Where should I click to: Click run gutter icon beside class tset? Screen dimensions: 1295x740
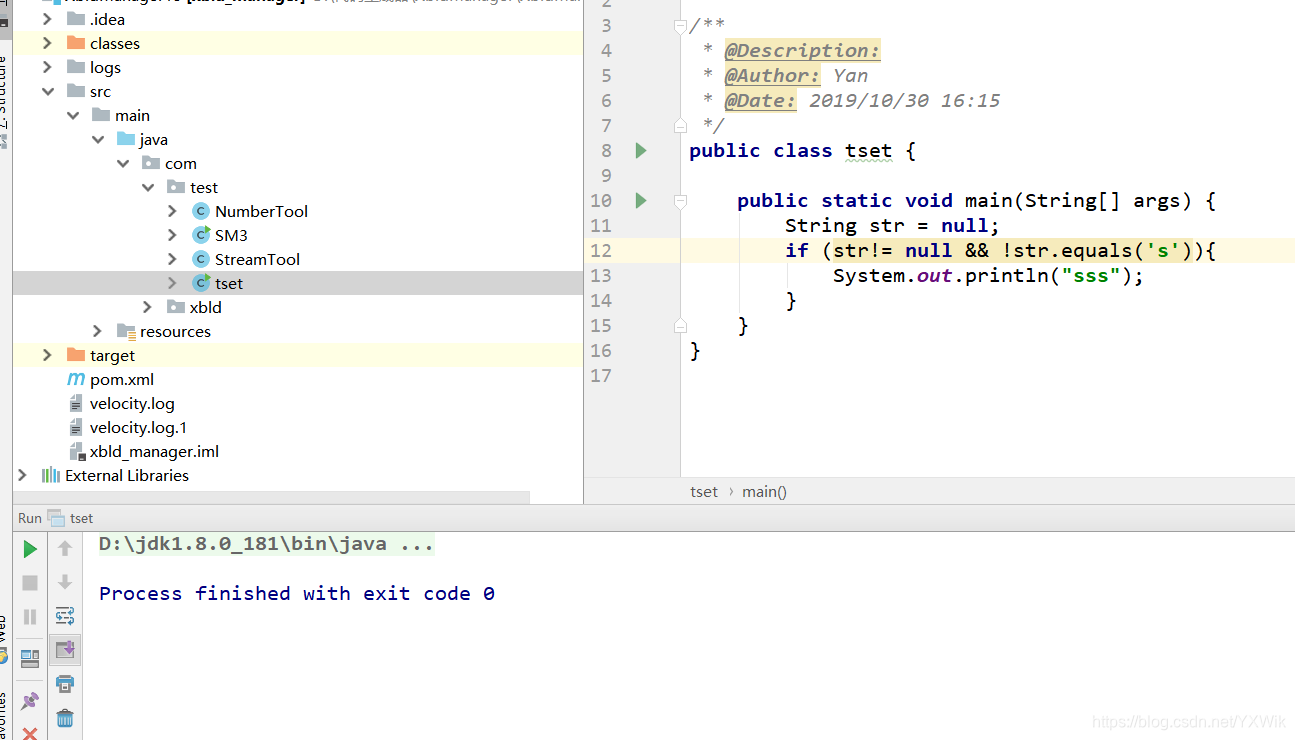(x=641, y=151)
